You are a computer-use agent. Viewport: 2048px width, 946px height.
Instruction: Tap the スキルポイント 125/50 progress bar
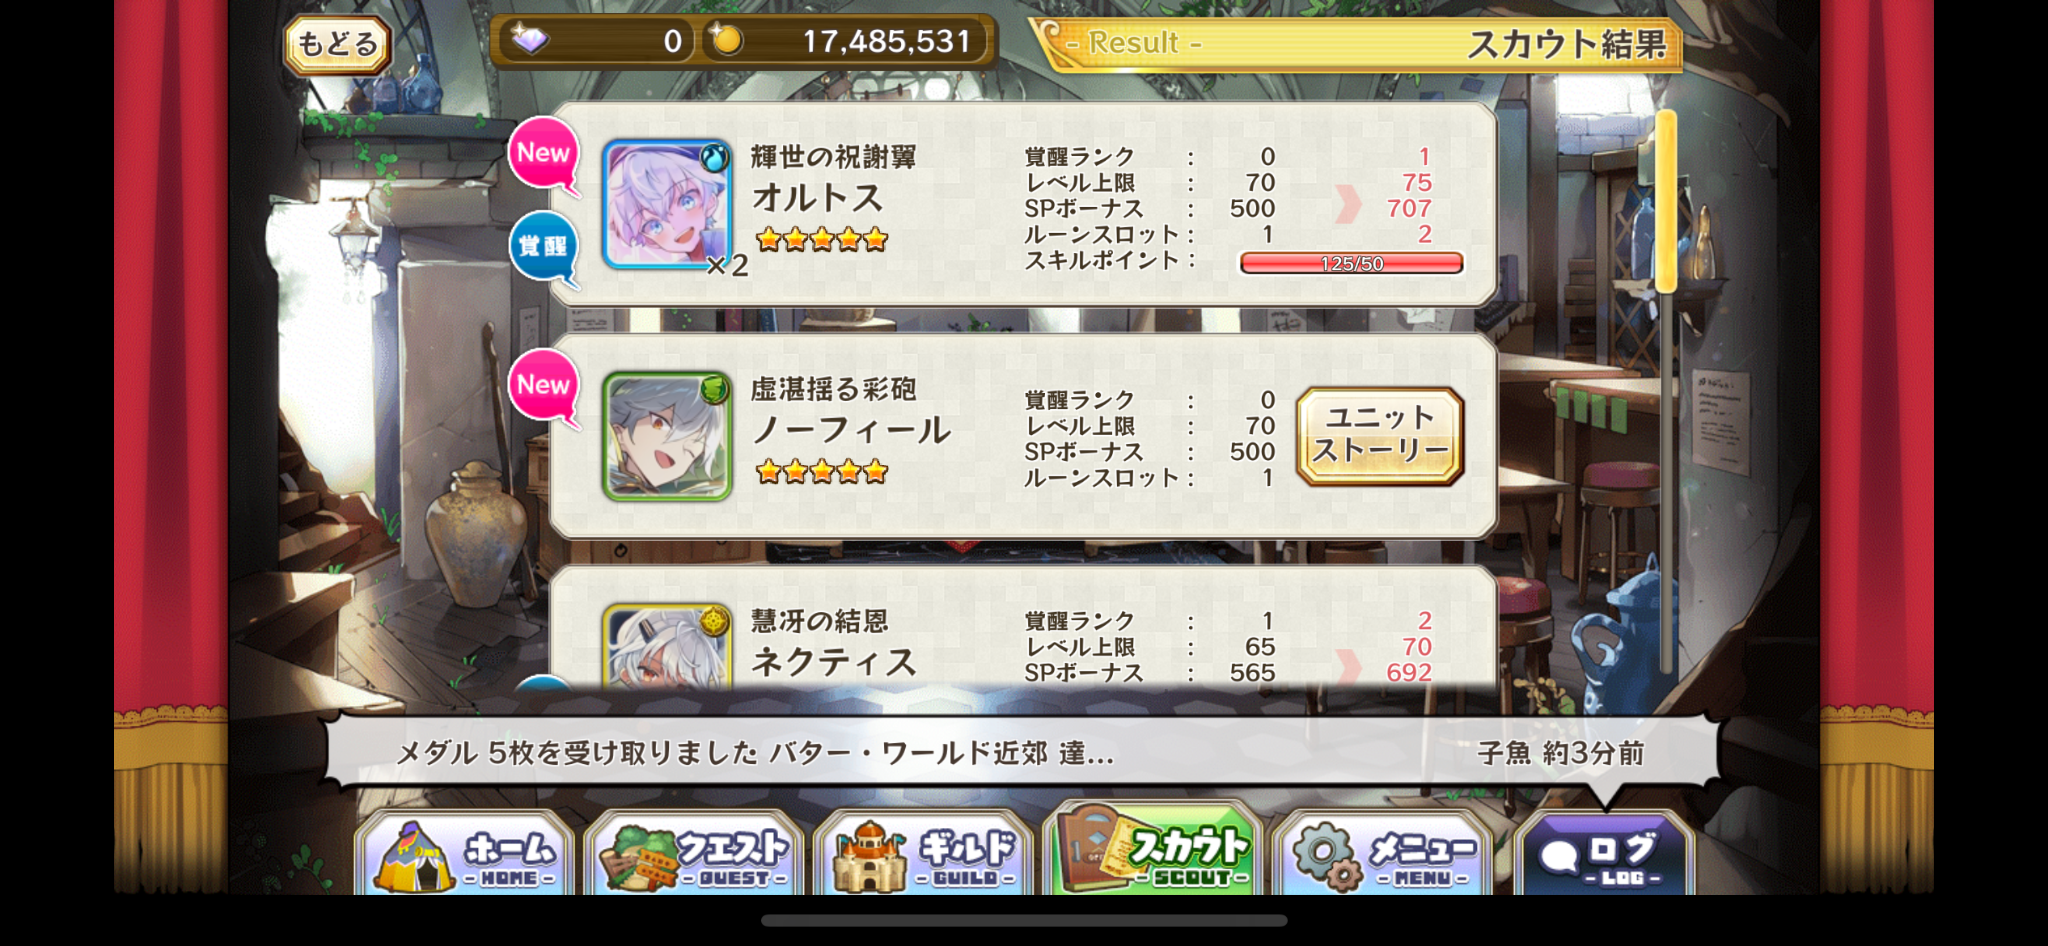point(1351,263)
